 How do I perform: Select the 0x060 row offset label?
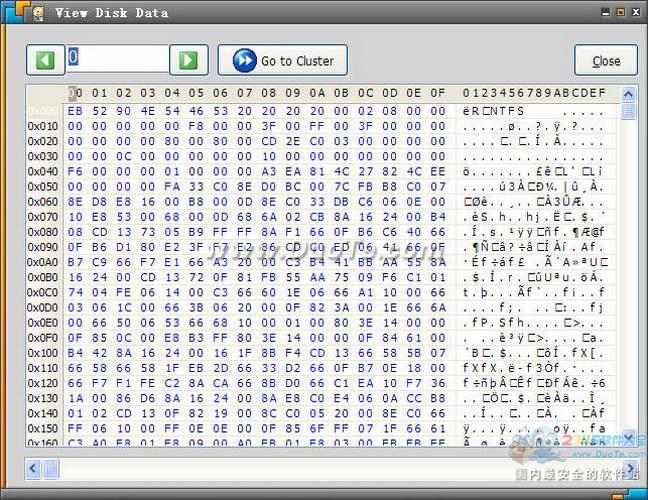[43, 202]
